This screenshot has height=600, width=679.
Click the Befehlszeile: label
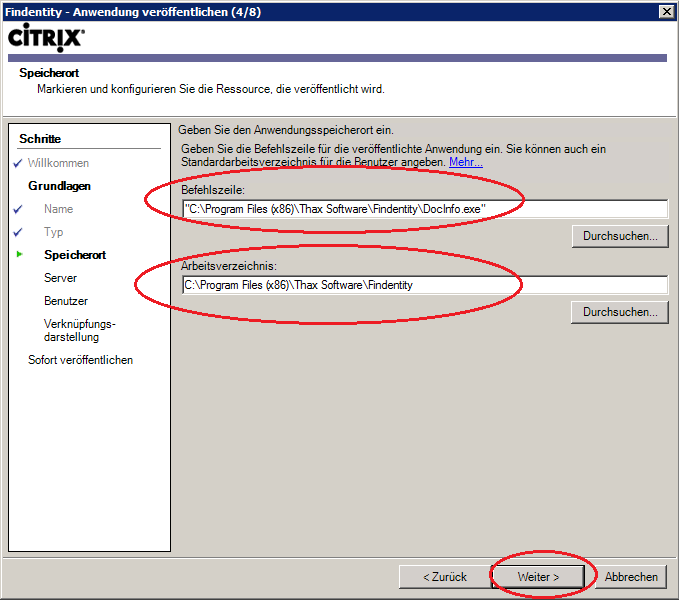[213, 190]
